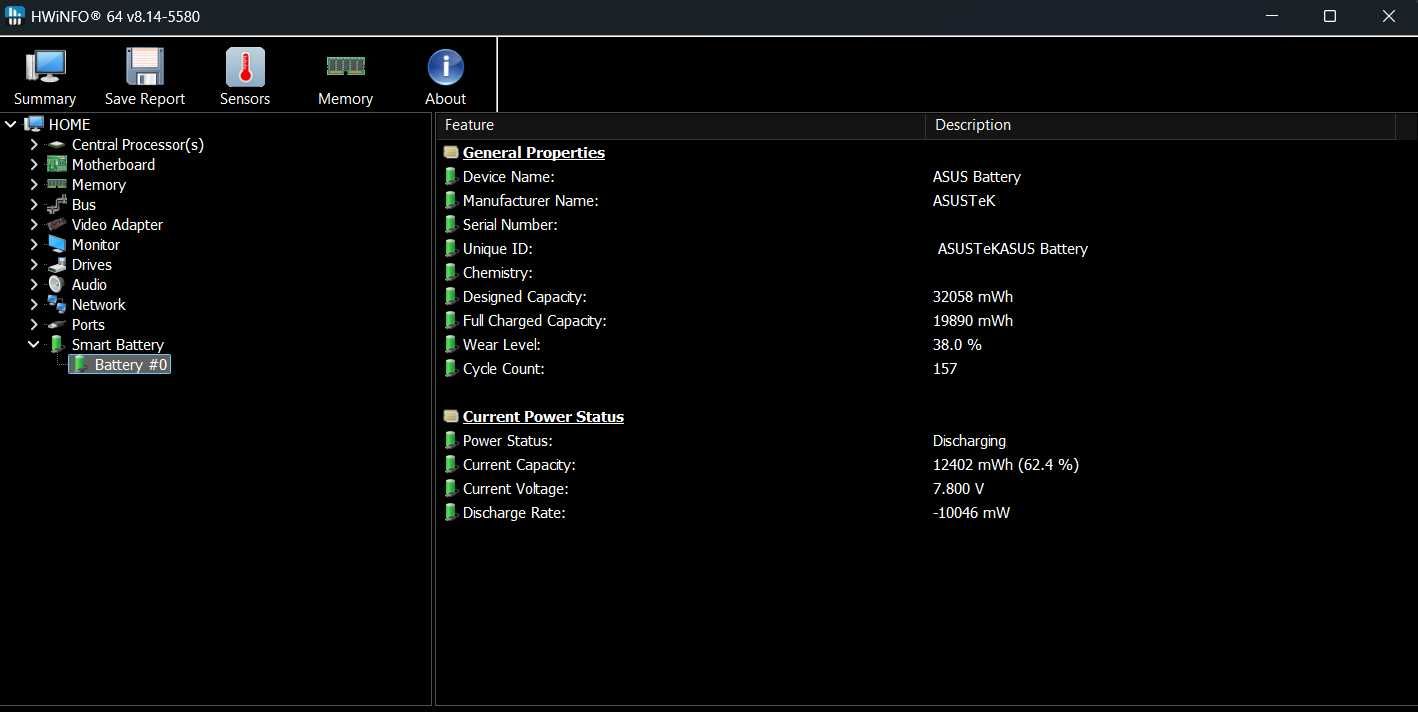Click the Manufacturer Name value ASUSTeK
Image resolution: width=1418 pixels, height=712 pixels.
click(964, 200)
